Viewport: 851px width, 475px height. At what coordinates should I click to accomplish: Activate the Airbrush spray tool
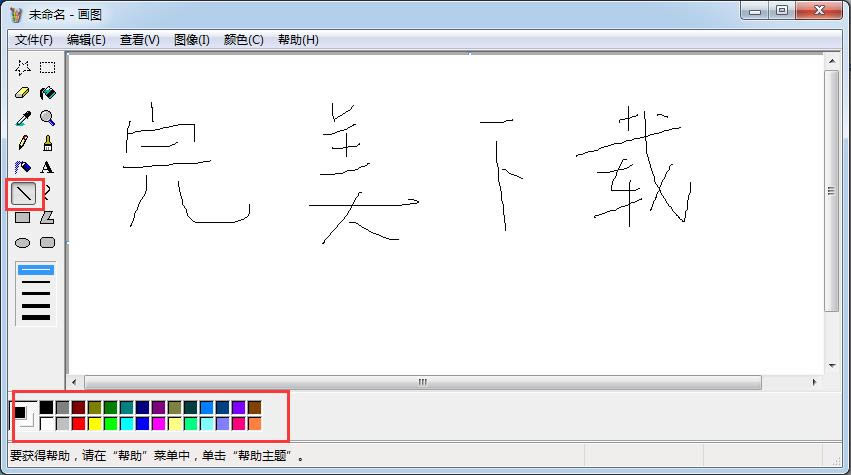tap(23, 168)
